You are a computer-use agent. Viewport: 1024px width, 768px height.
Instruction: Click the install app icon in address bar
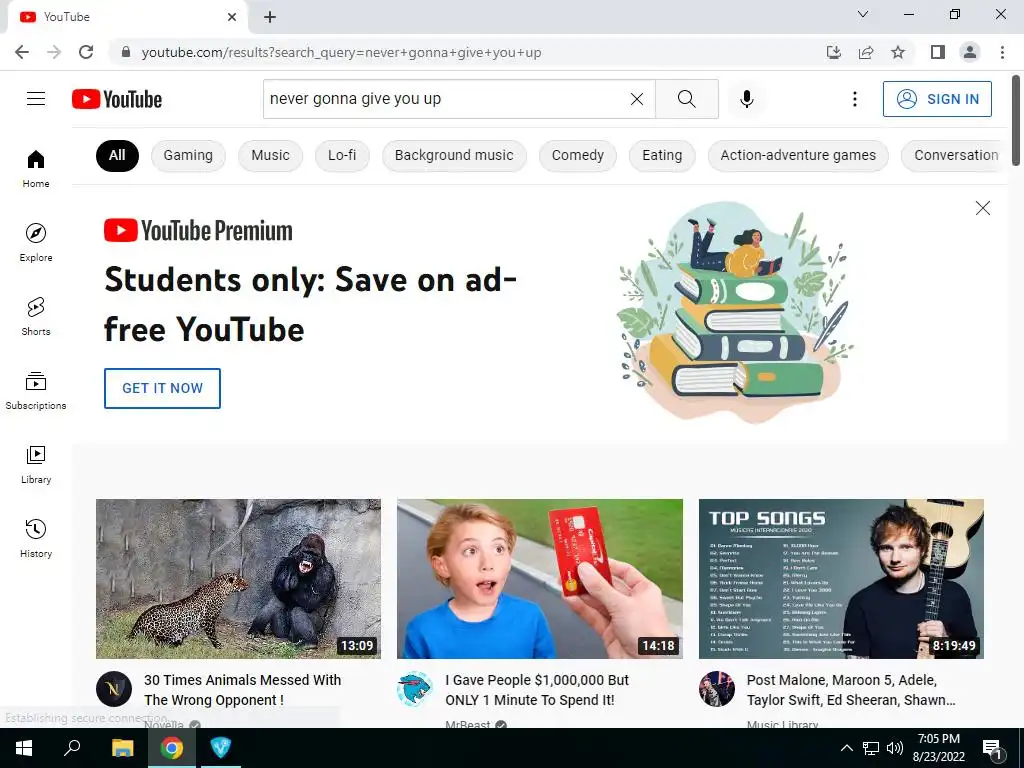pos(833,52)
